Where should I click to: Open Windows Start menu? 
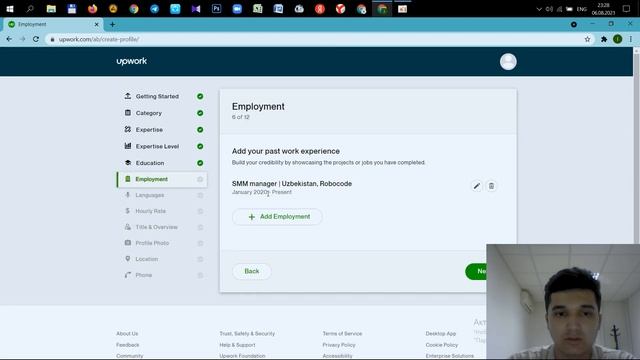point(10,9)
